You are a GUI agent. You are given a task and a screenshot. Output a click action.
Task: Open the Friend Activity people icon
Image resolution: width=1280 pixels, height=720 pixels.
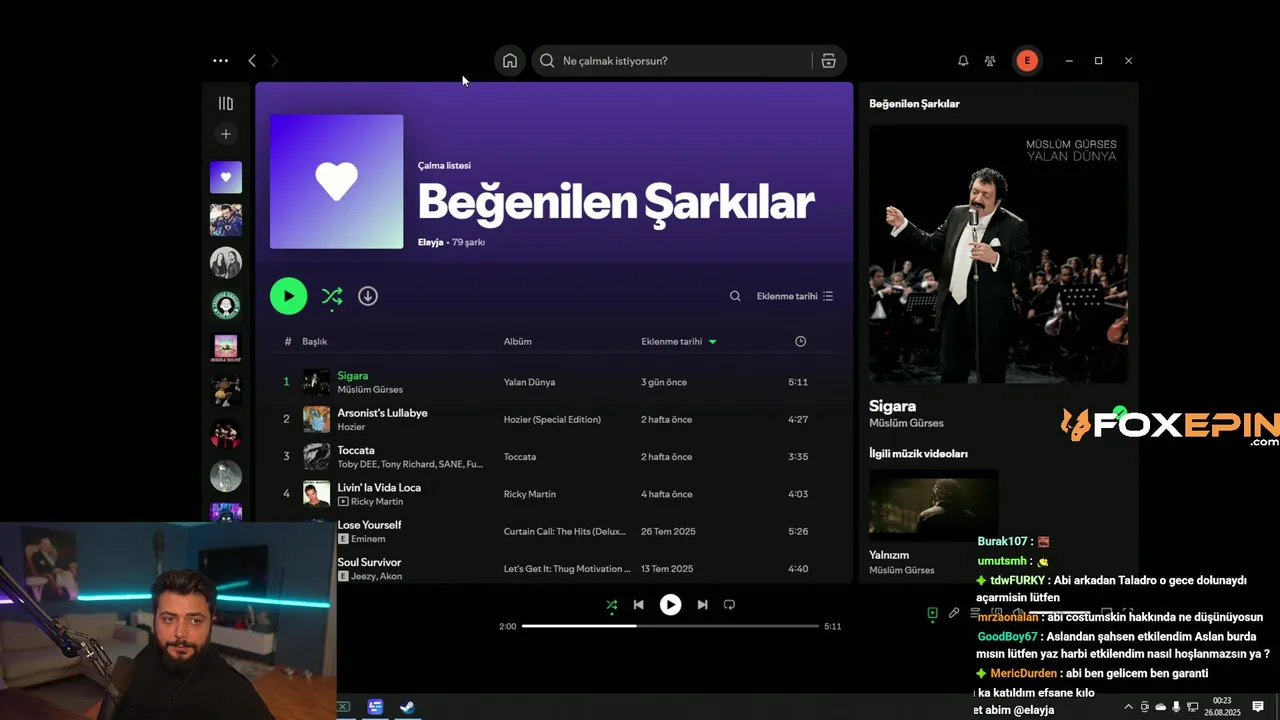(x=990, y=61)
